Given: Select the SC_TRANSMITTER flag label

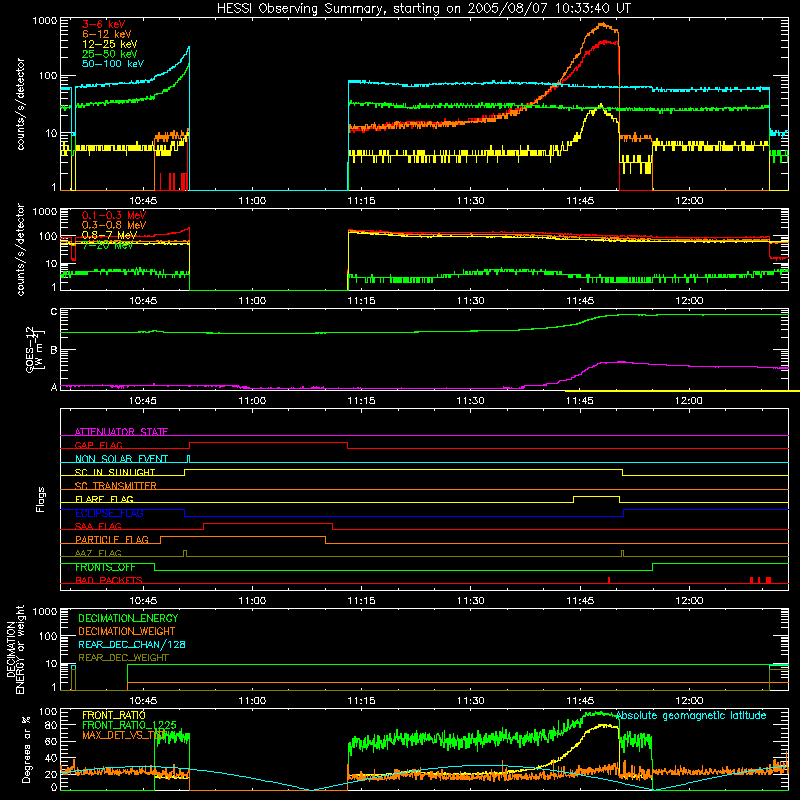Looking at the screenshot, I should pos(116,486).
